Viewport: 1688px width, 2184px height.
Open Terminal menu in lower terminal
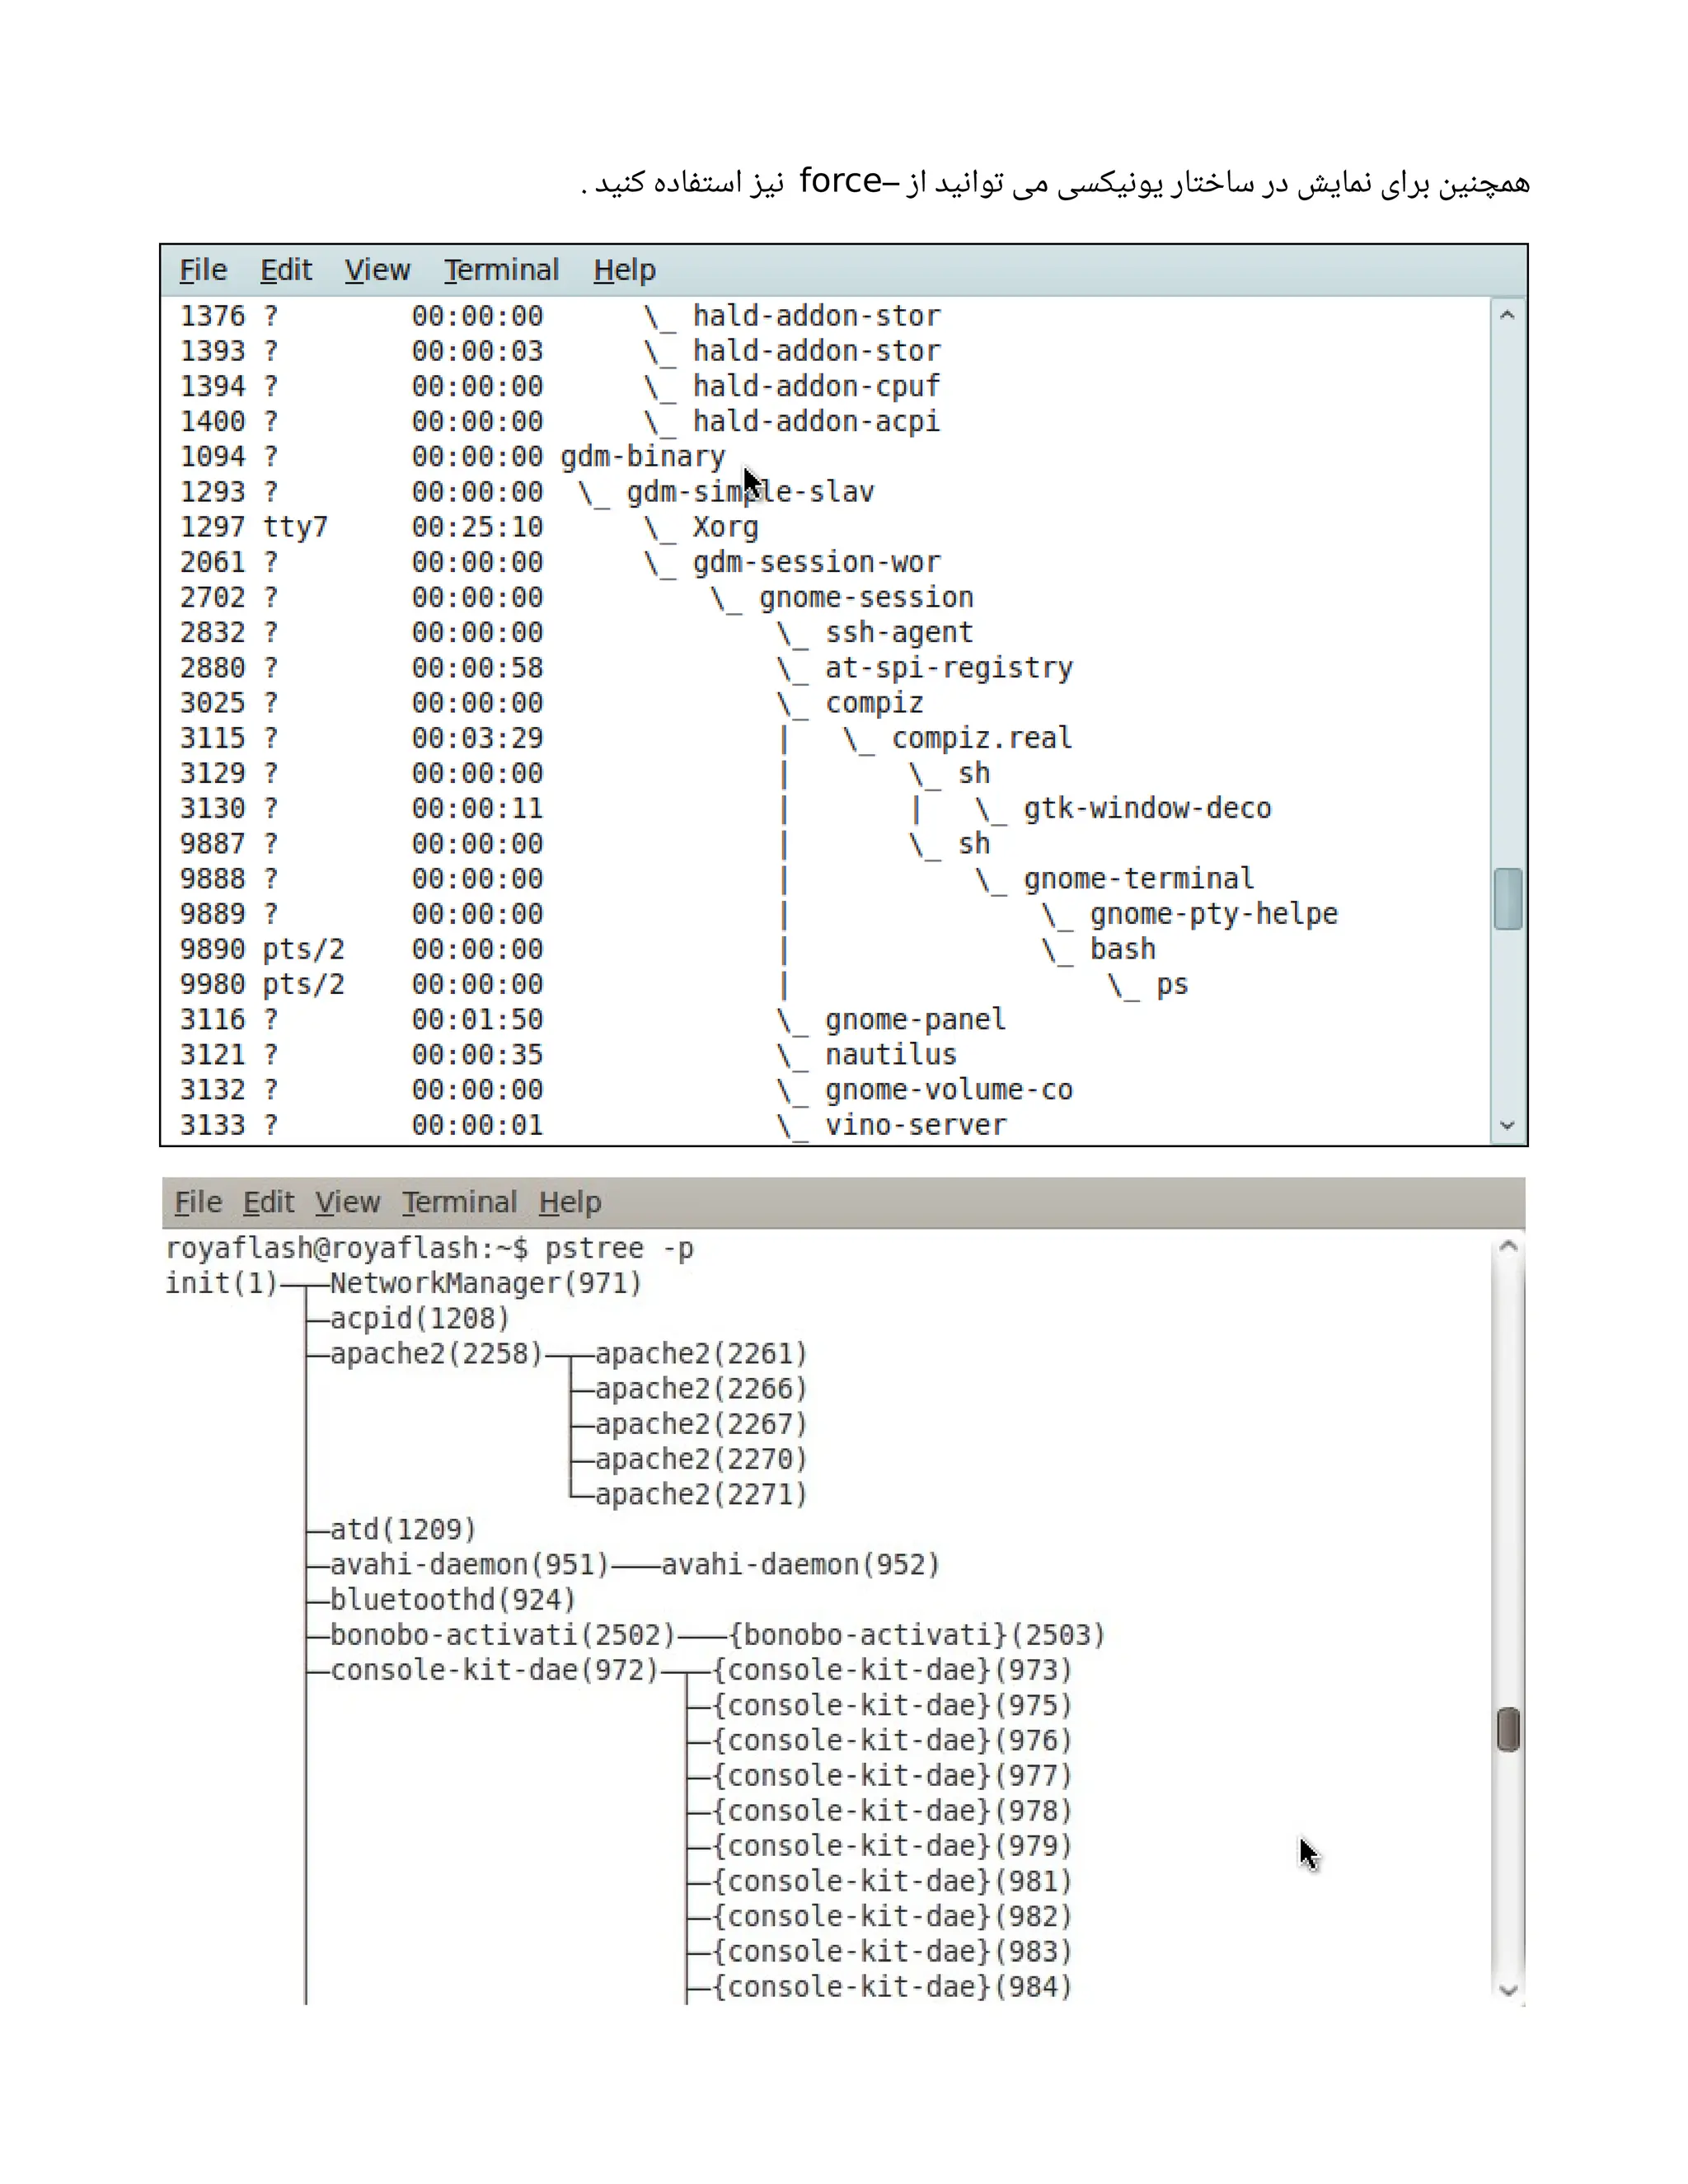point(459,1202)
